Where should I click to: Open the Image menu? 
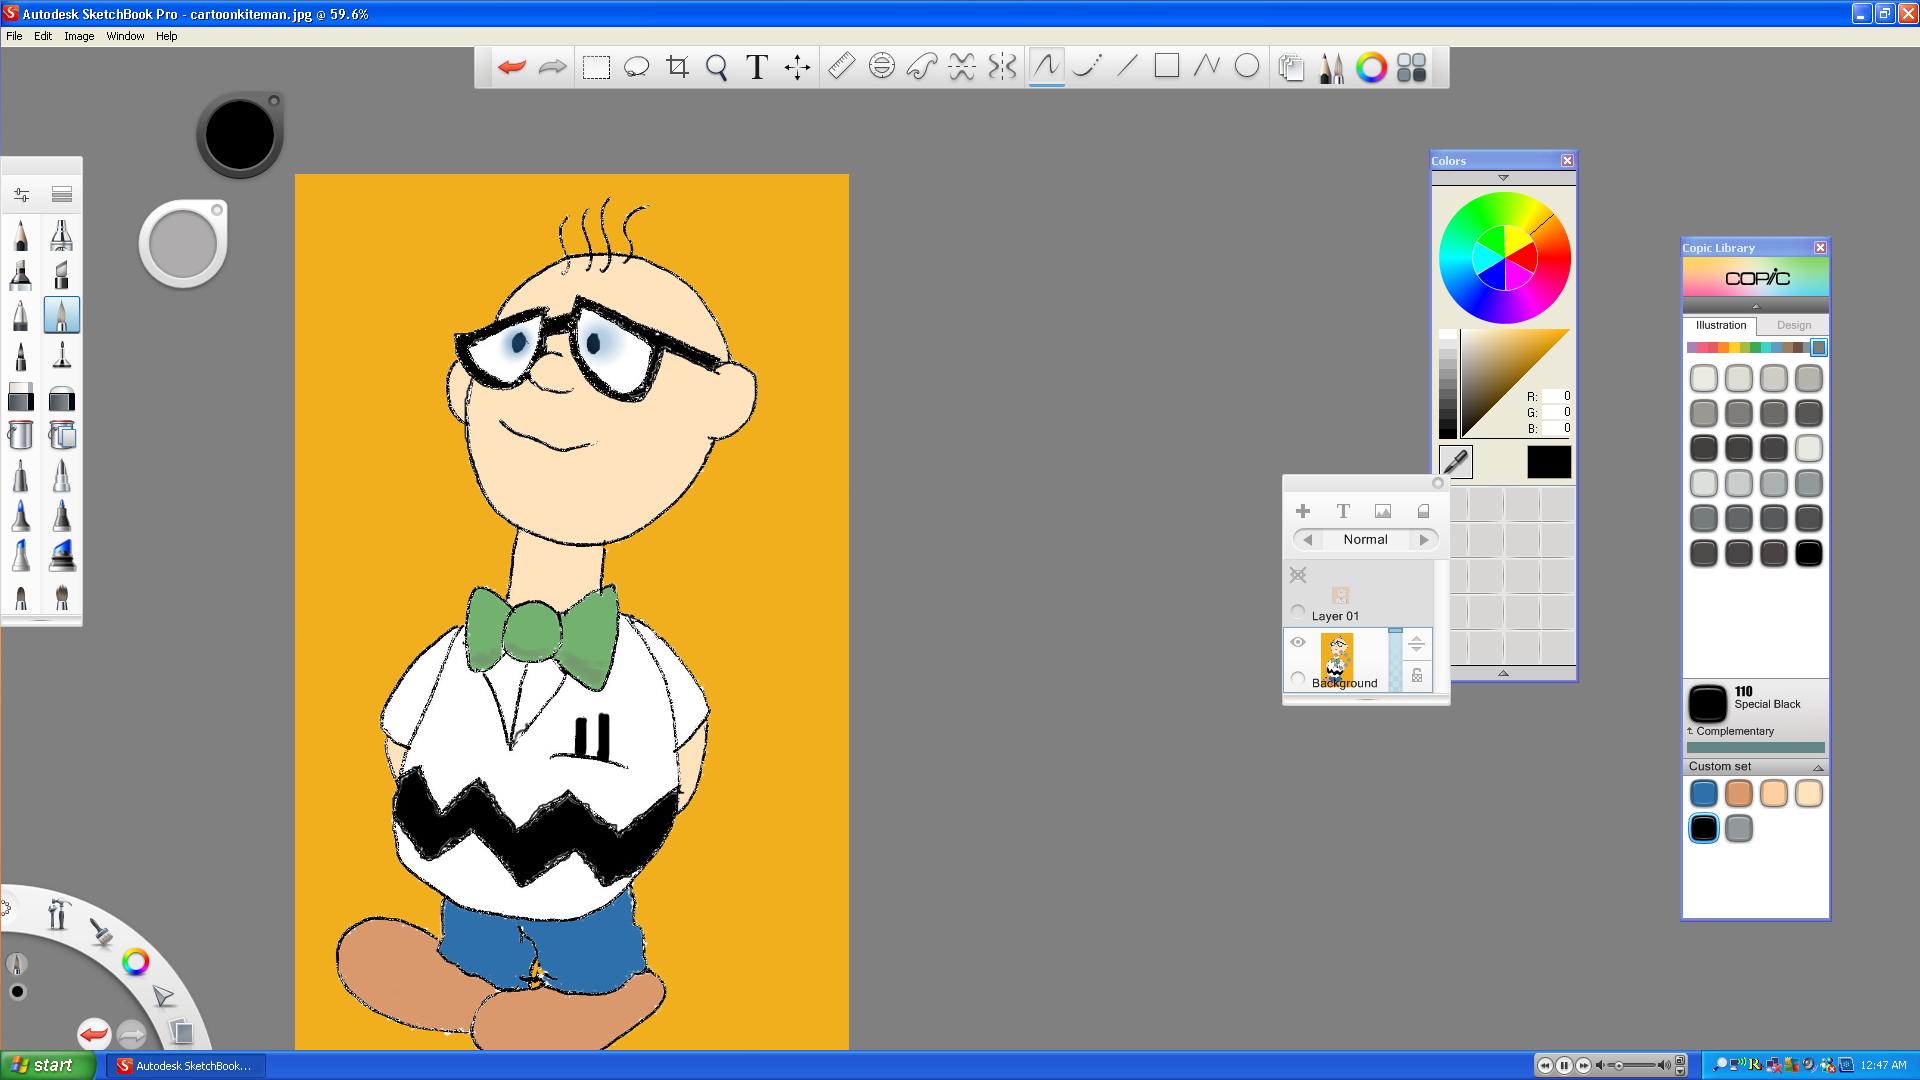(x=79, y=36)
